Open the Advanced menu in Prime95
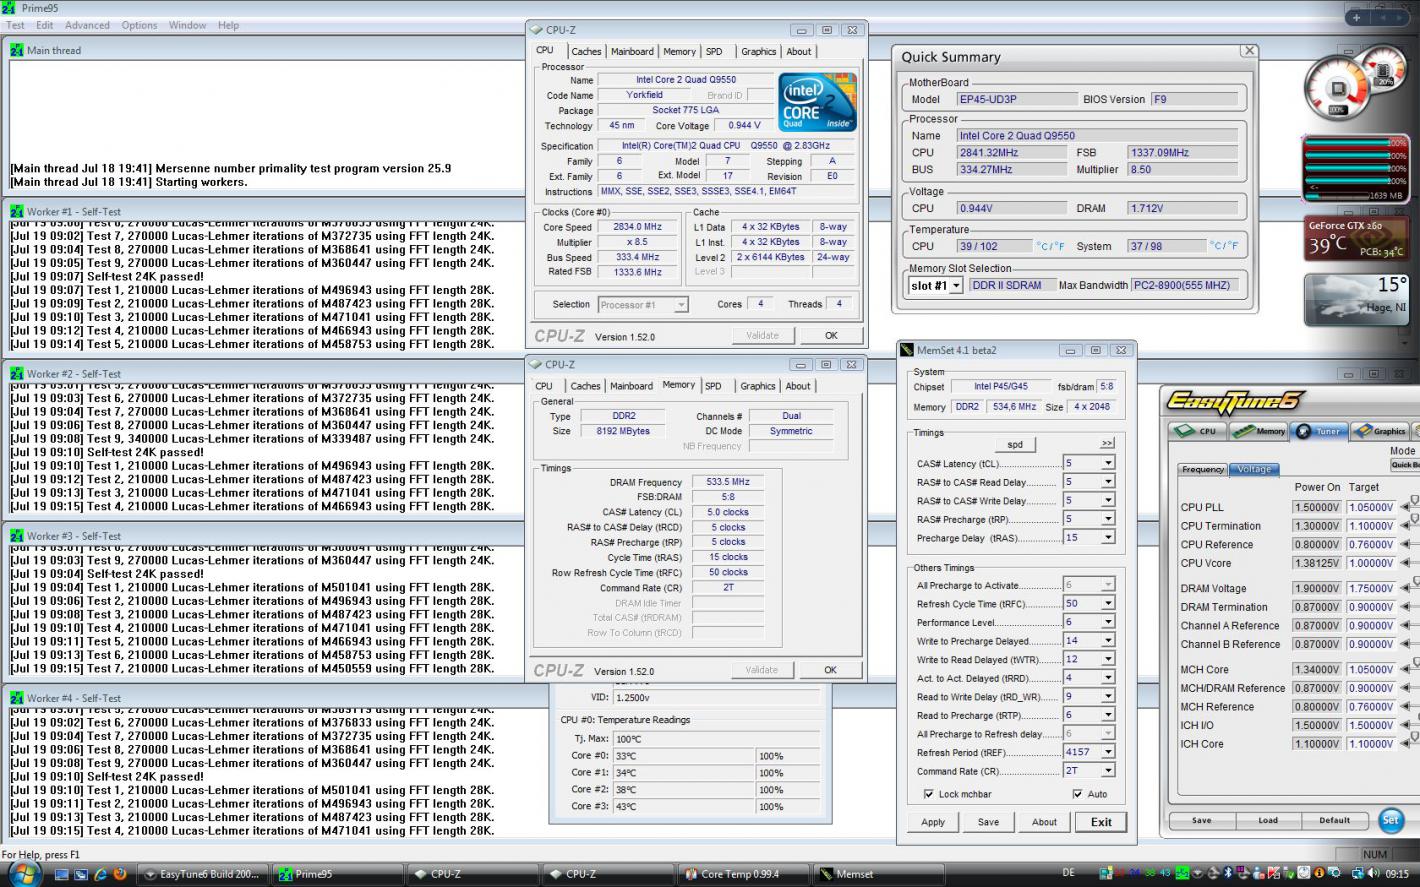Image resolution: width=1420 pixels, height=887 pixels. [87, 25]
